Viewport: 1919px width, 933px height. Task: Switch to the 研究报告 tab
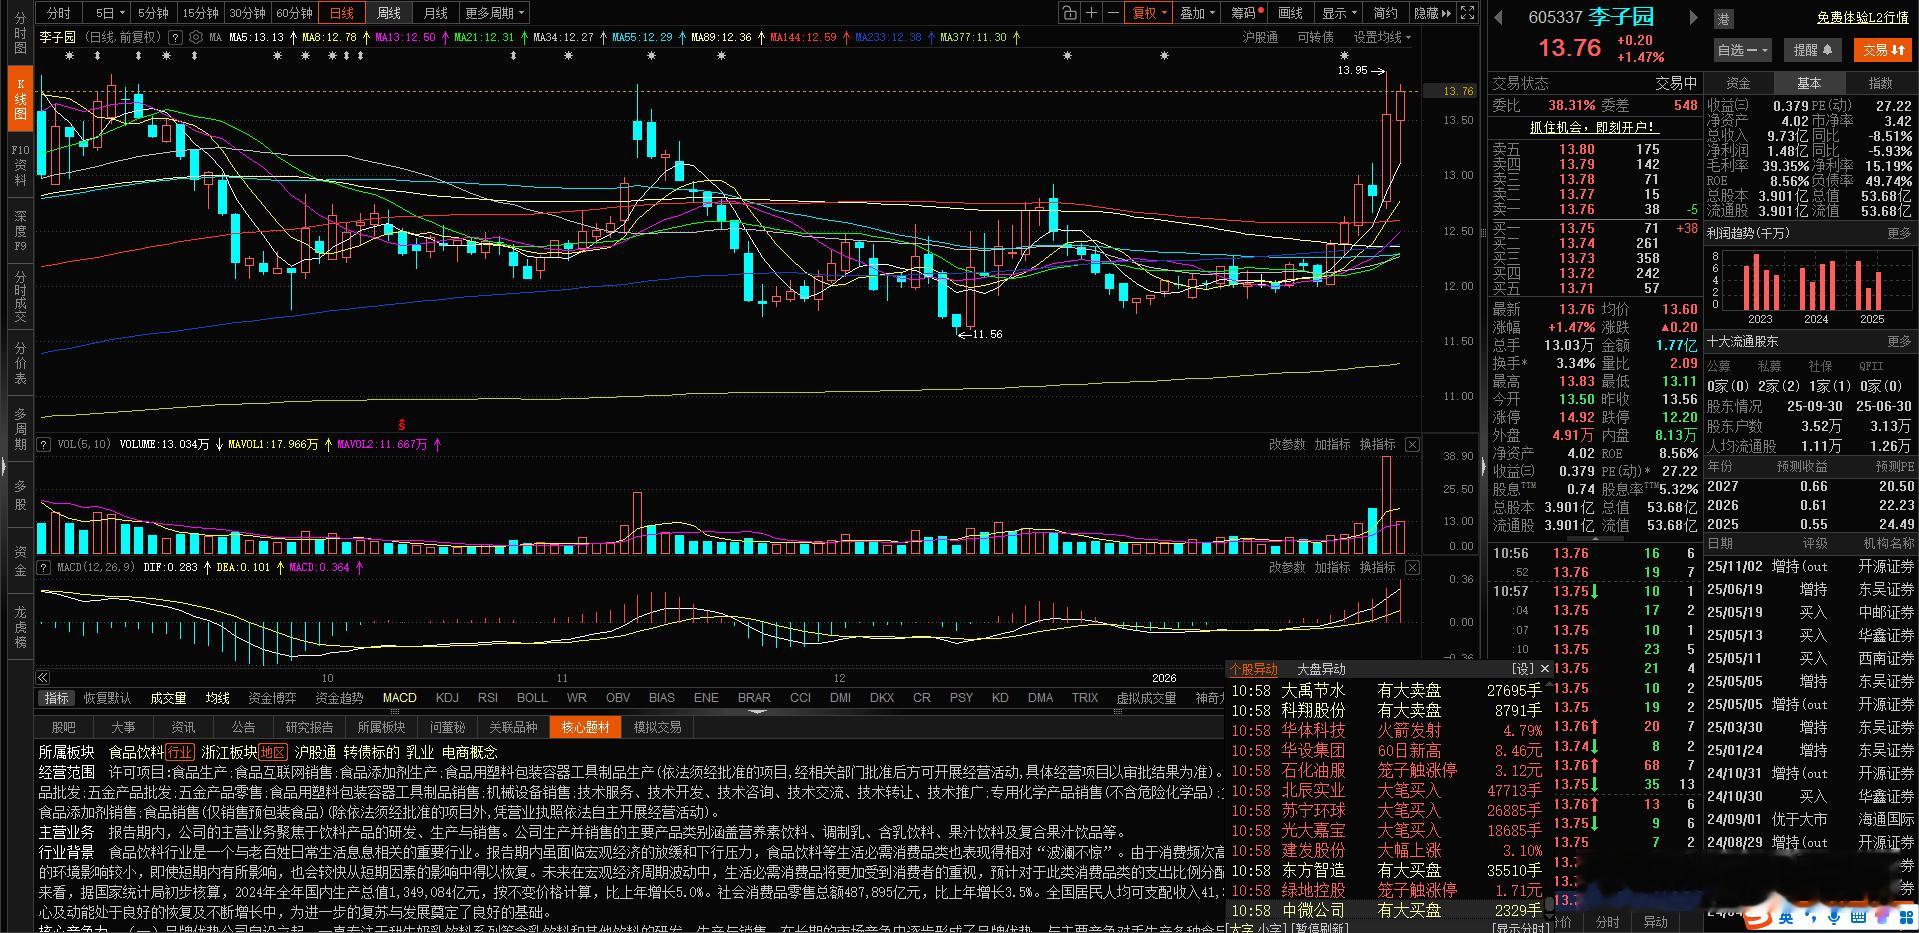click(x=309, y=727)
